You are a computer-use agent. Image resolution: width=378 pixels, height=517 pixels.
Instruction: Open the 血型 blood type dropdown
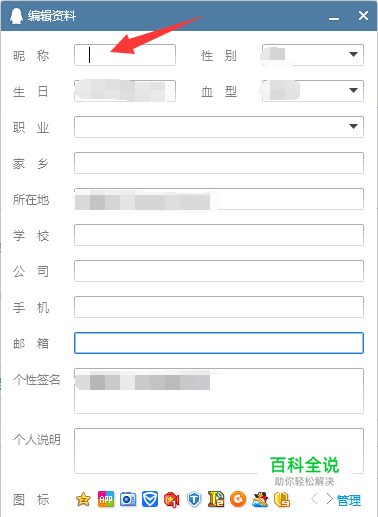point(313,91)
